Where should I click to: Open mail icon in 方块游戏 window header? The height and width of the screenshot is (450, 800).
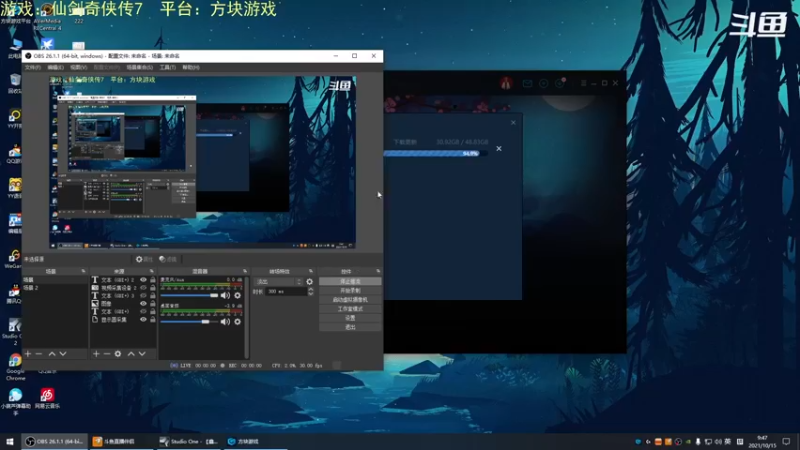[x=527, y=83]
